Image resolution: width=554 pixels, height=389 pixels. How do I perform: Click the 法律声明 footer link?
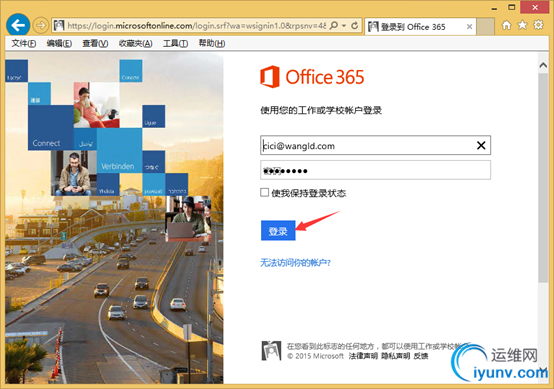point(363,356)
